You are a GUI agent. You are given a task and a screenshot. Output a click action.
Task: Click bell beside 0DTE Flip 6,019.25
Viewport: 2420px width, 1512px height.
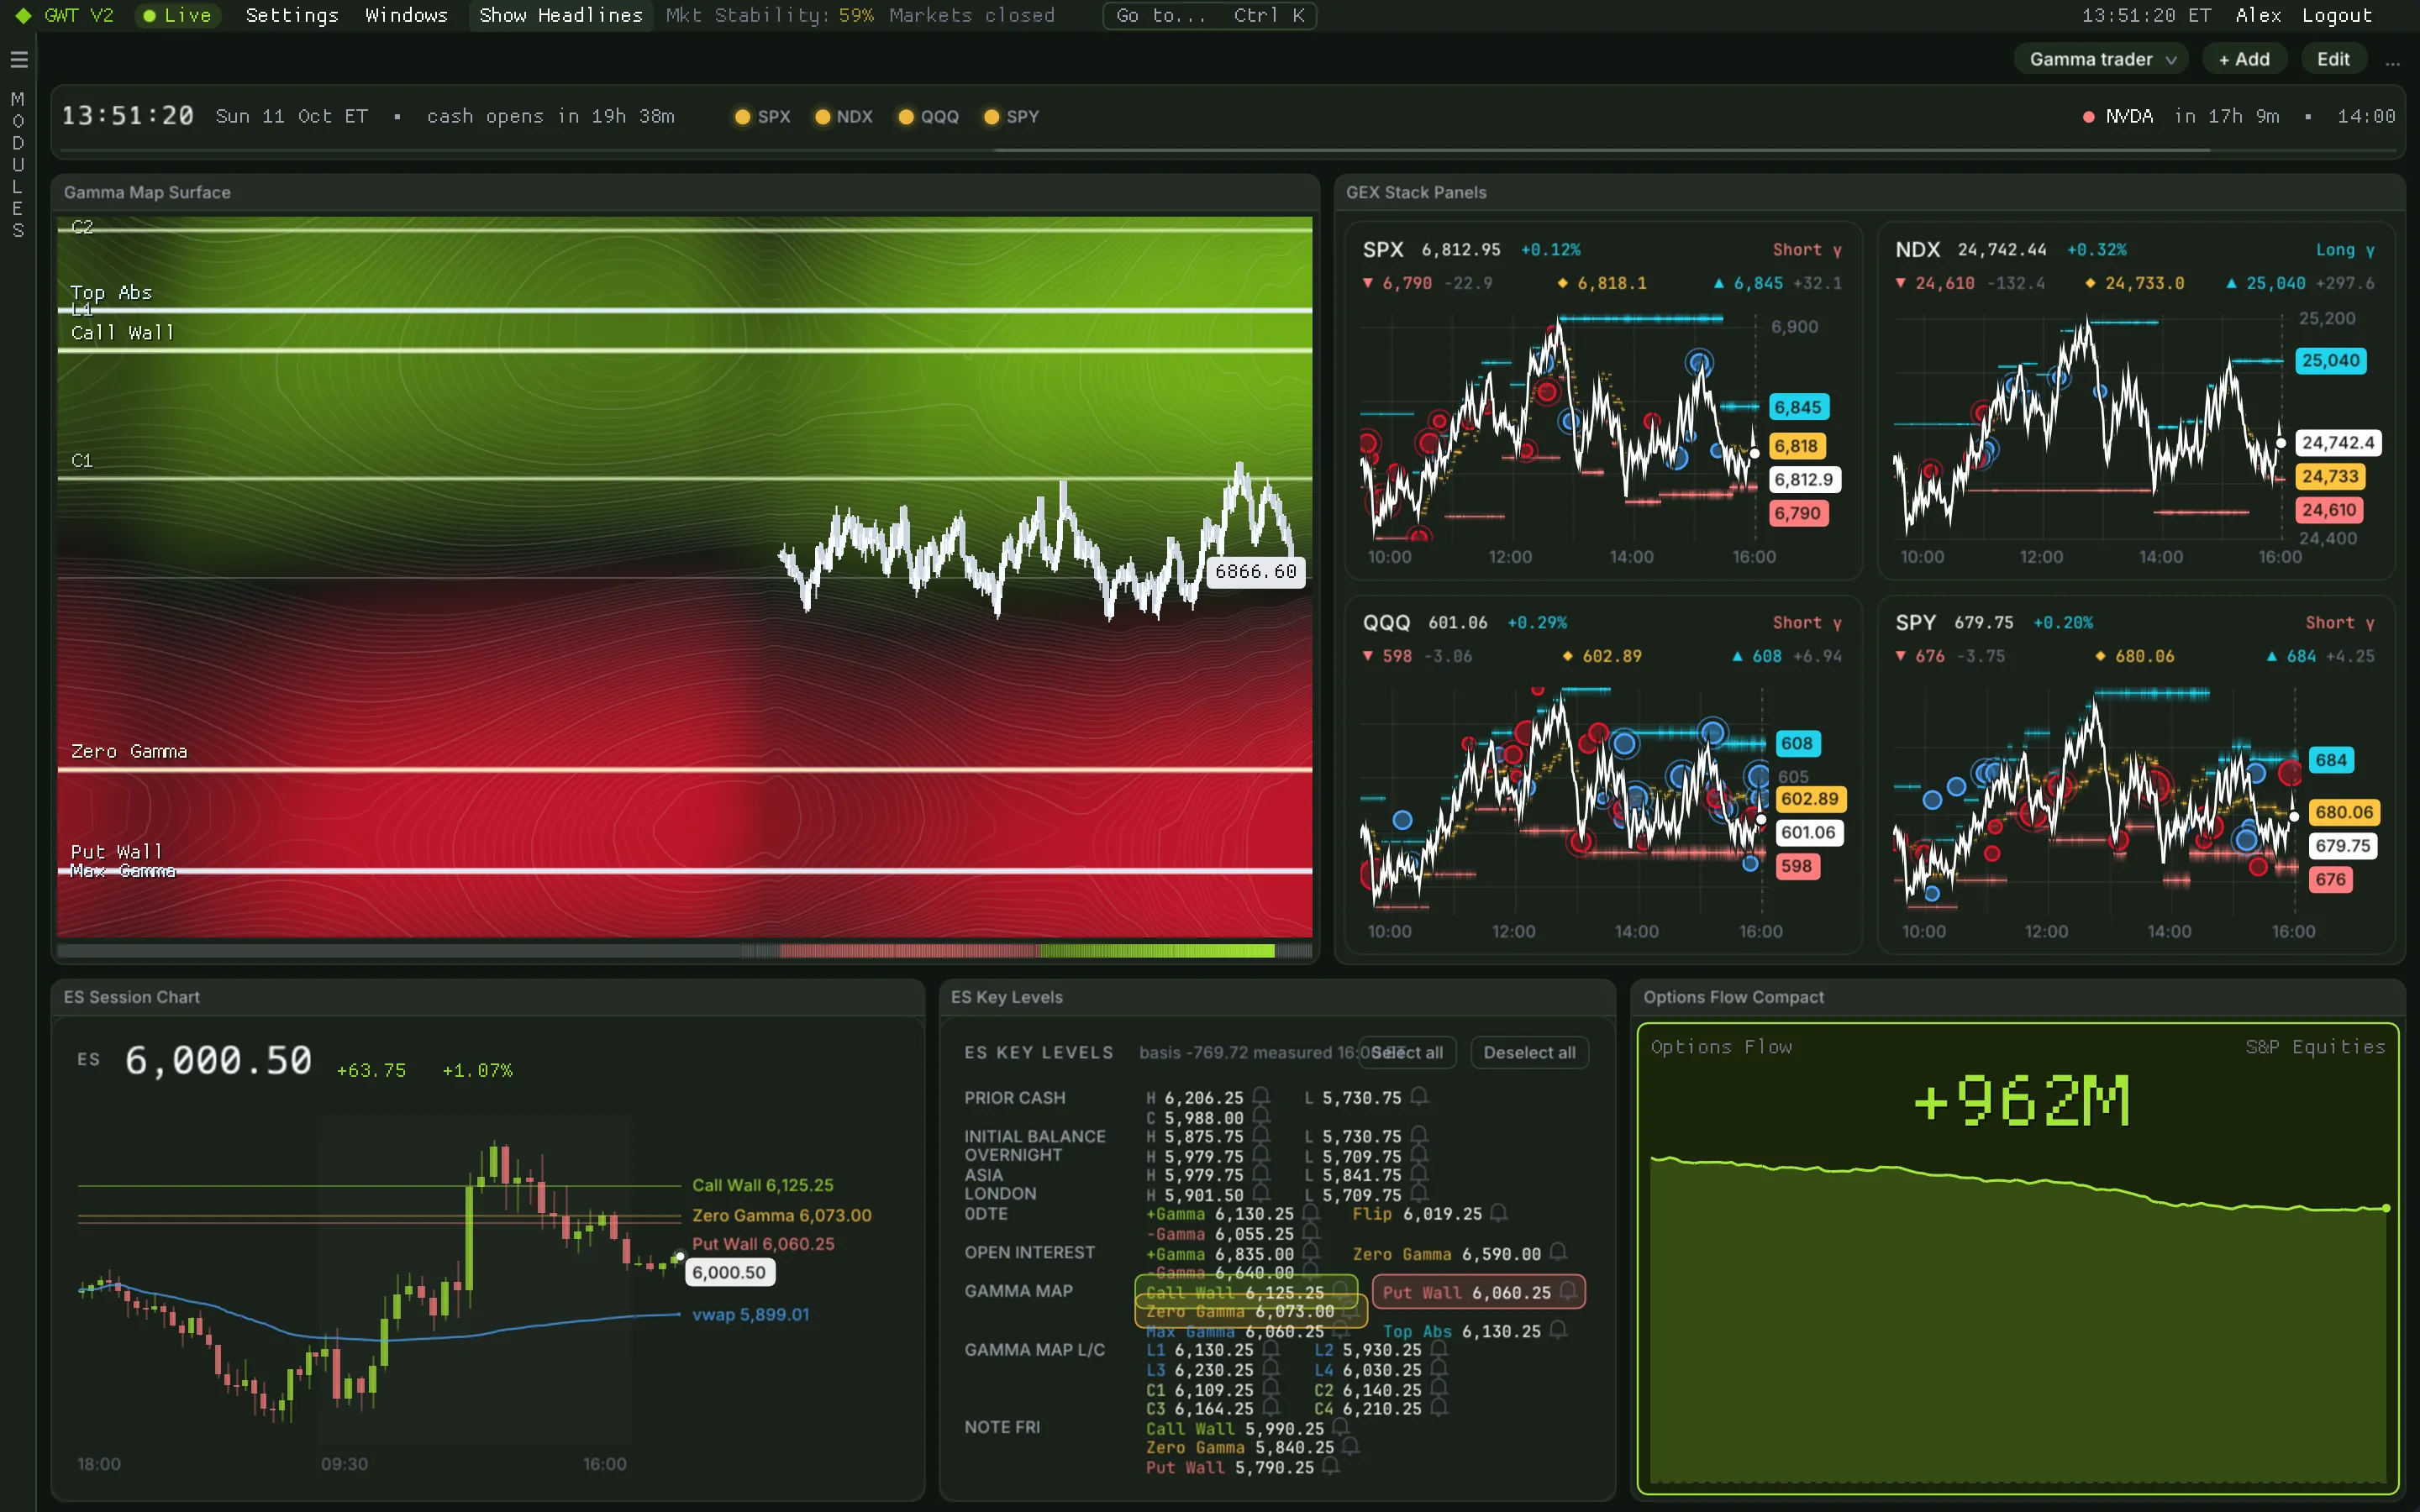click(1498, 1213)
